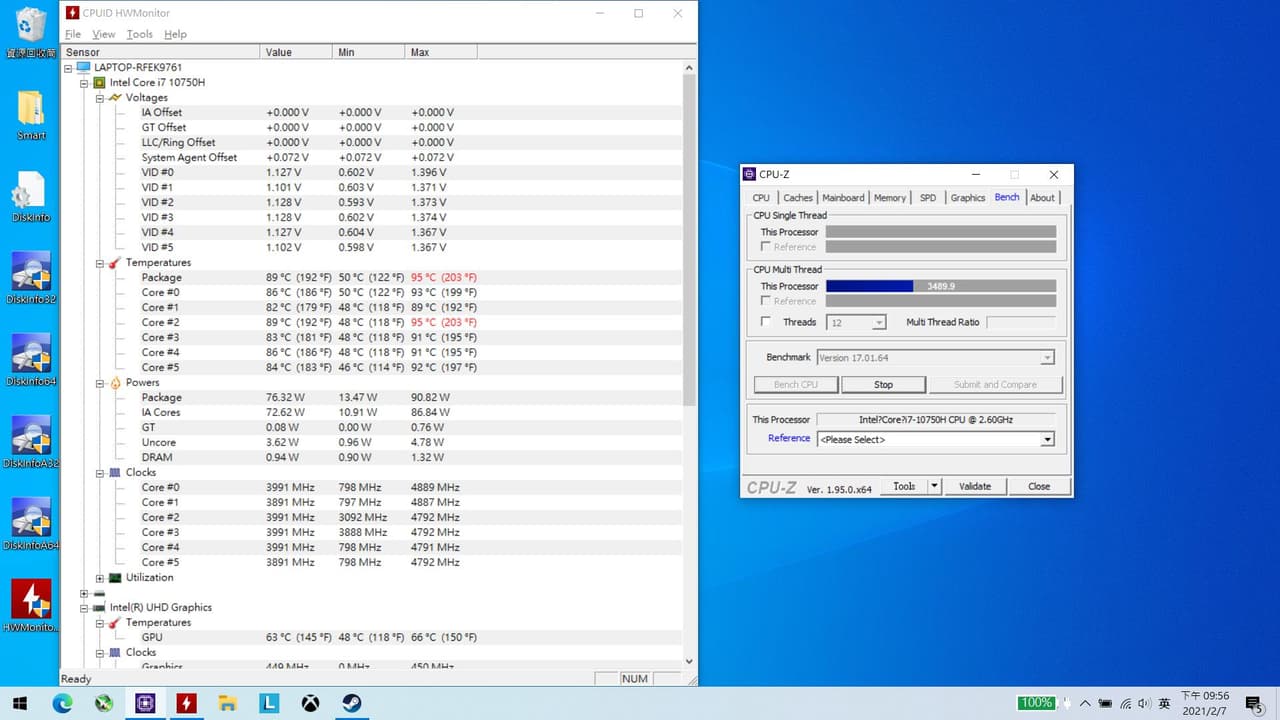Image resolution: width=1280 pixels, height=720 pixels.
Task: Click the Submit and Compare button
Action: pyautogui.click(x=995, y=385)
